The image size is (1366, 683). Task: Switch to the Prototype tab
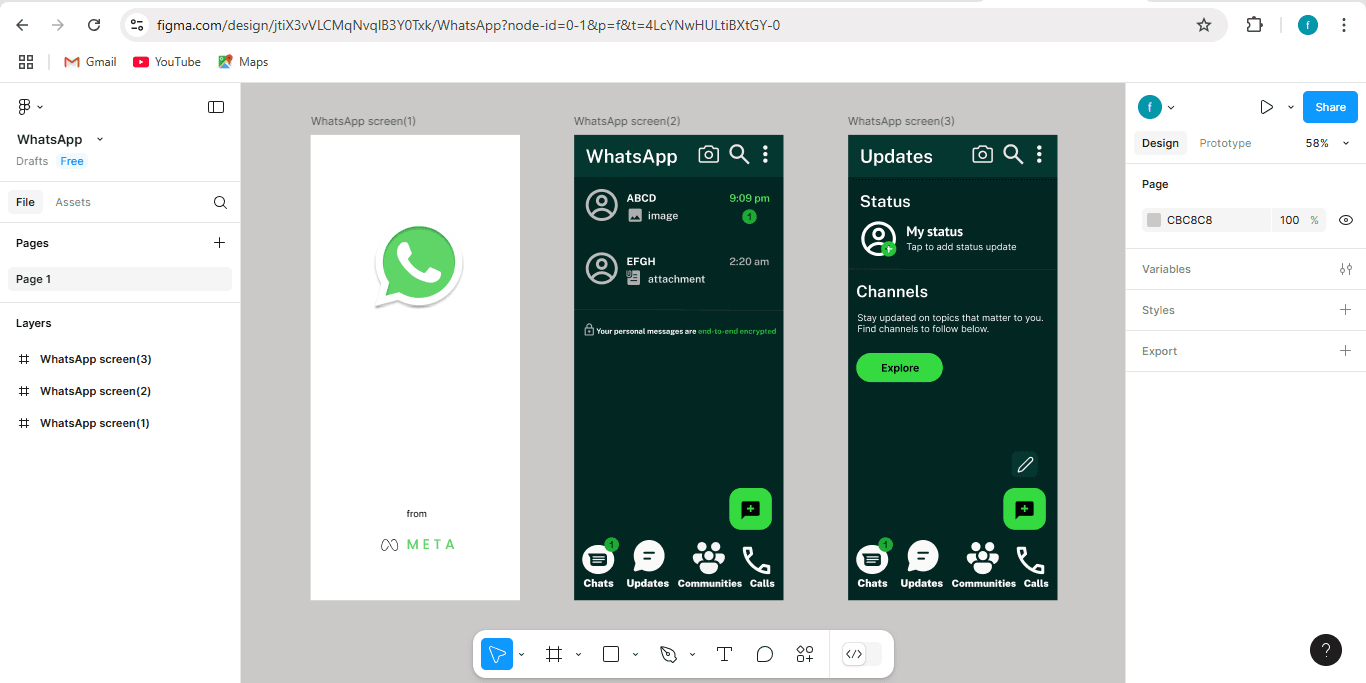1225,143
